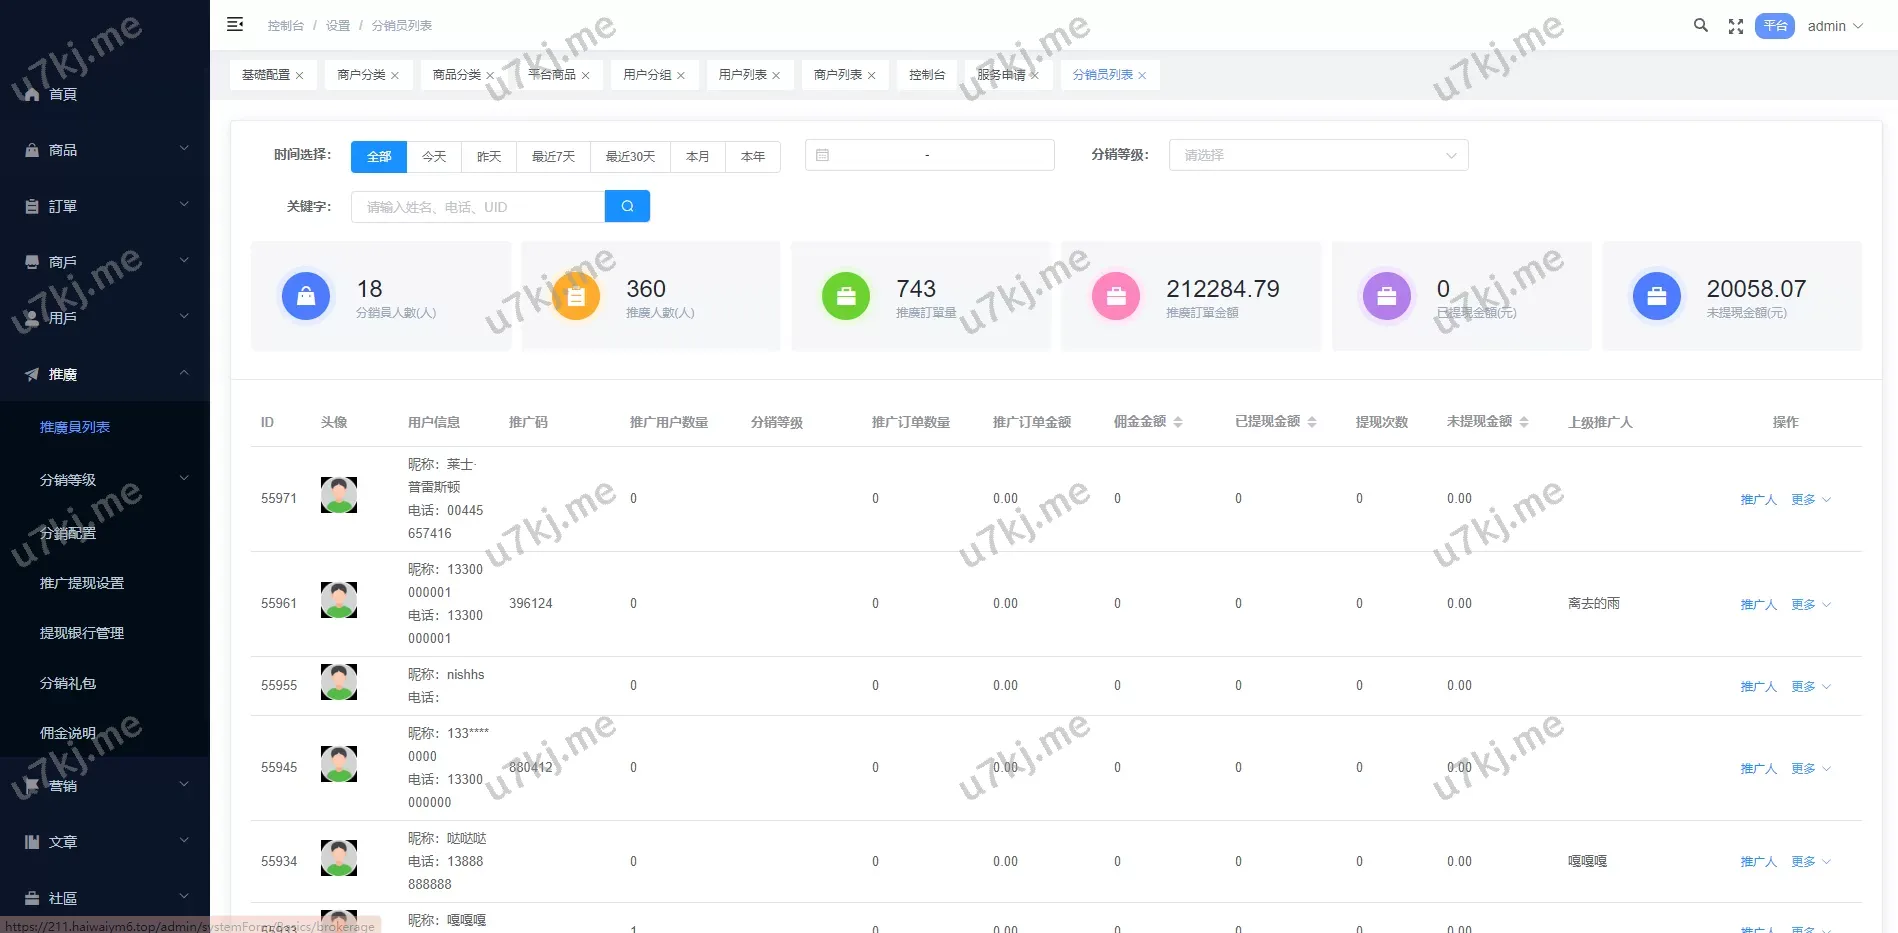The height and width of the screenshot is (933, 1898).
Task: Collapse the sidebar with the menu fold icon
Action: 235,25
